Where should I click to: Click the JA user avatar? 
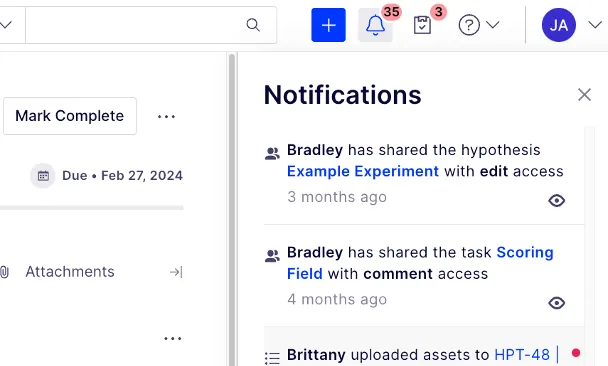[558, 25]
